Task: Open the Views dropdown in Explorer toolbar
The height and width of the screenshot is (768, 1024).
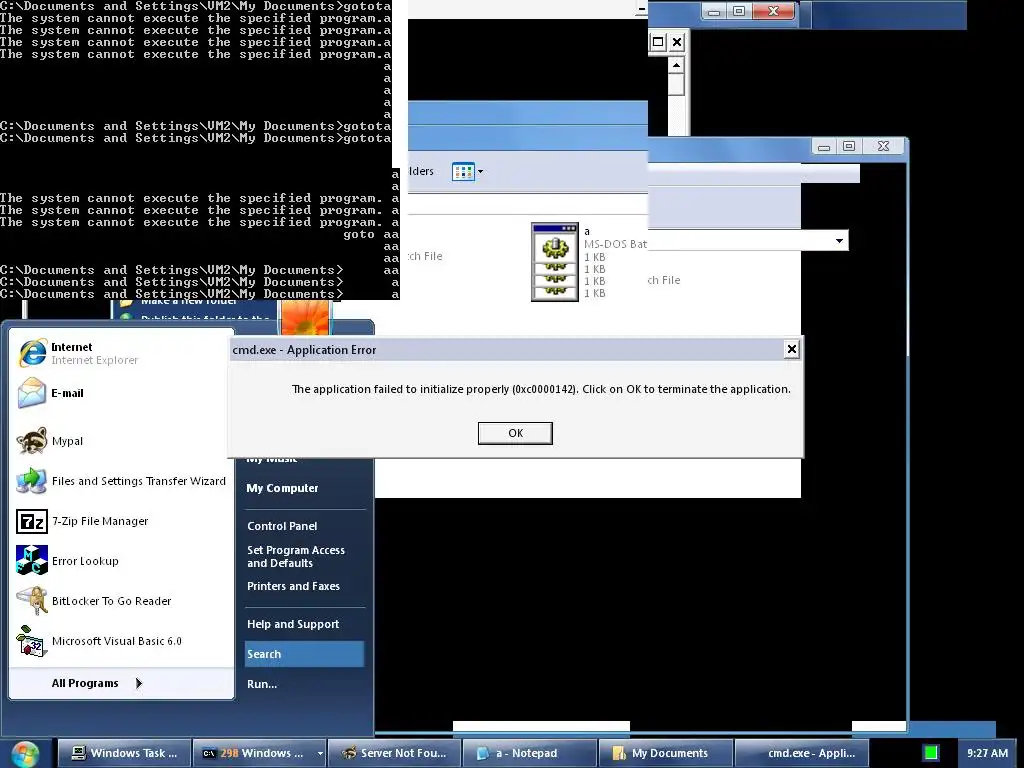Action: tap(468, 172)
